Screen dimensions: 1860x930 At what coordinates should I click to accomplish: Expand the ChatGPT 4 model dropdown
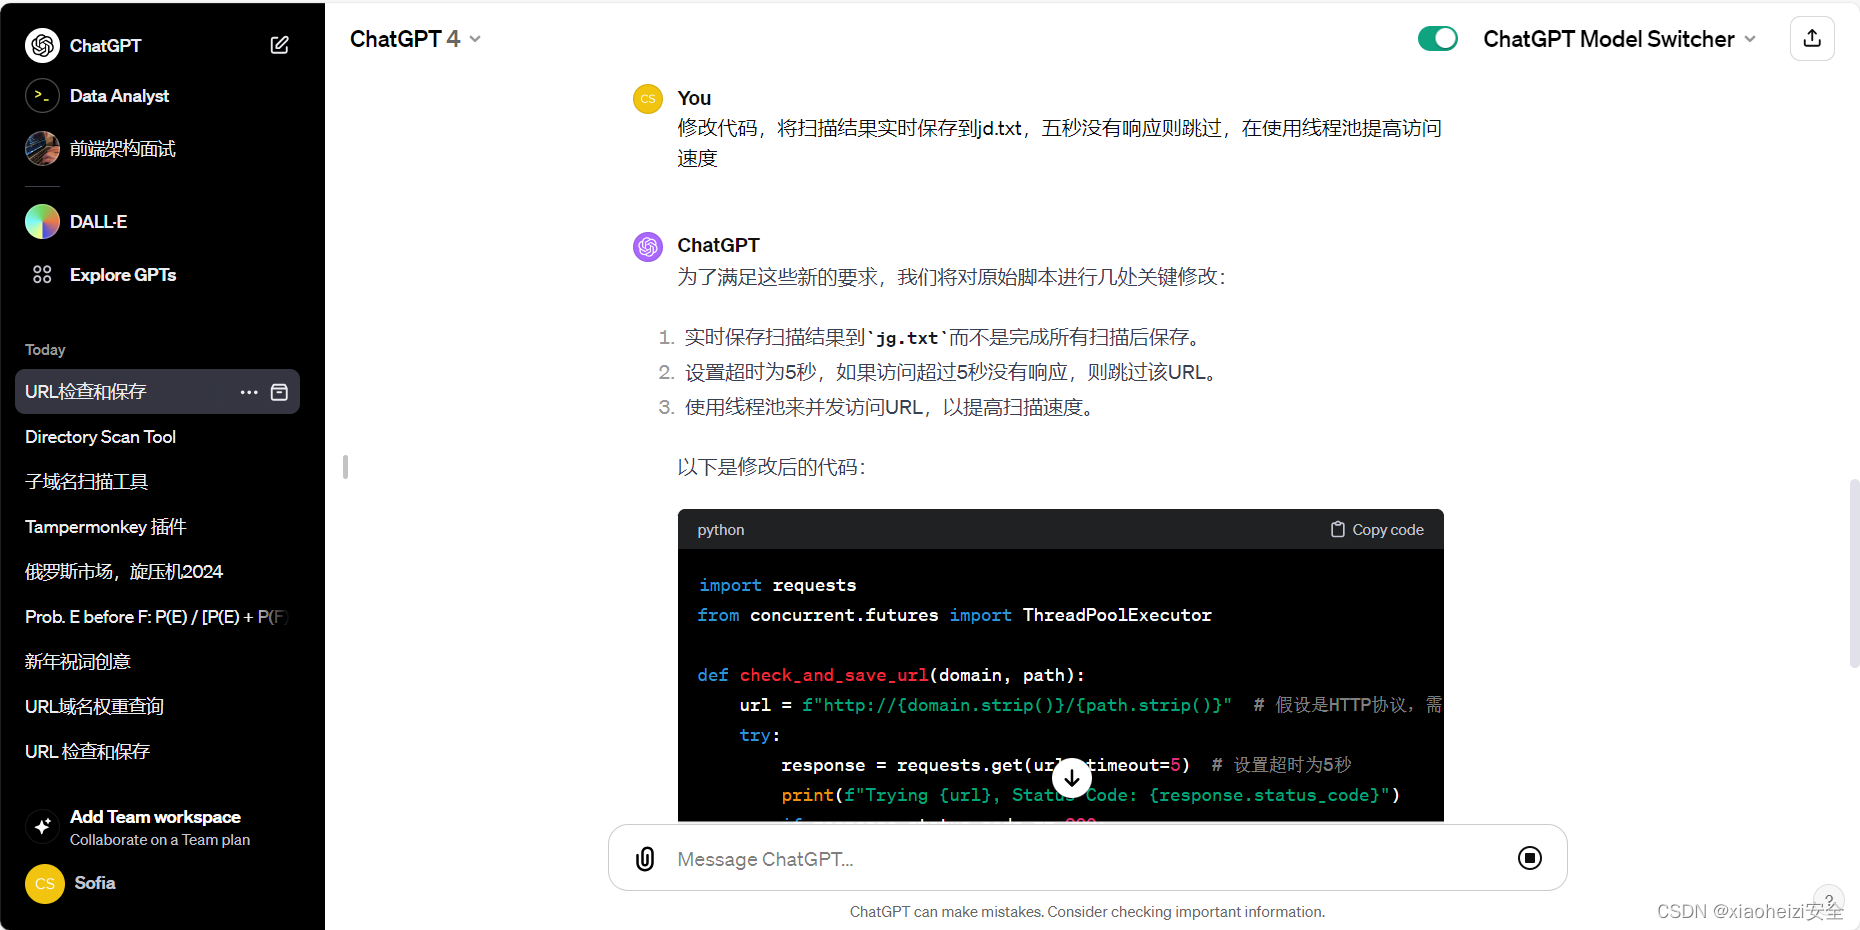[x=415, y=39]
